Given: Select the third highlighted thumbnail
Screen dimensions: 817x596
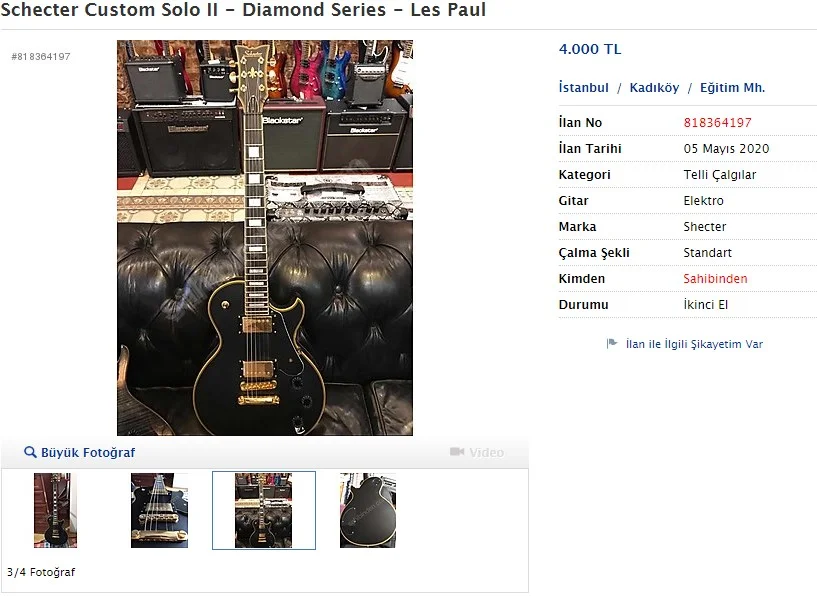Looking at the screenshot, I should click(264, 510).
